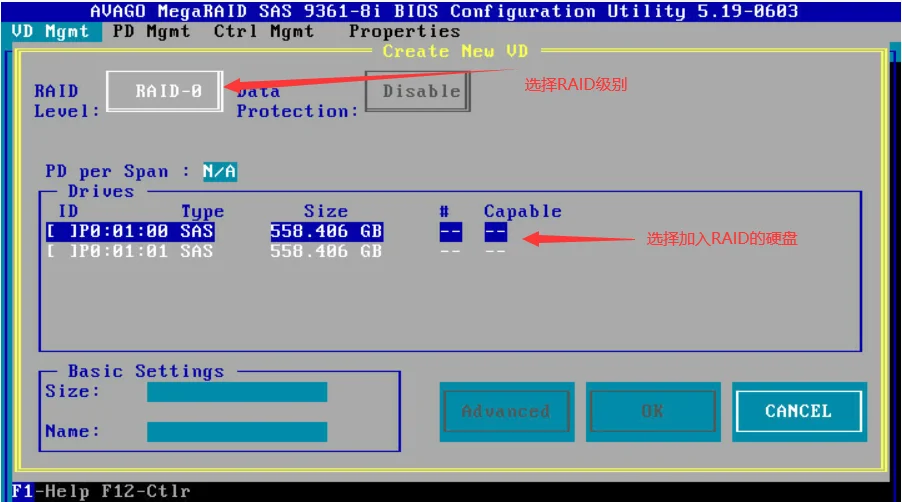Open the RAID-0 level selector
The height and width of the screenshot is (502, 902).
tap(165, 91)
